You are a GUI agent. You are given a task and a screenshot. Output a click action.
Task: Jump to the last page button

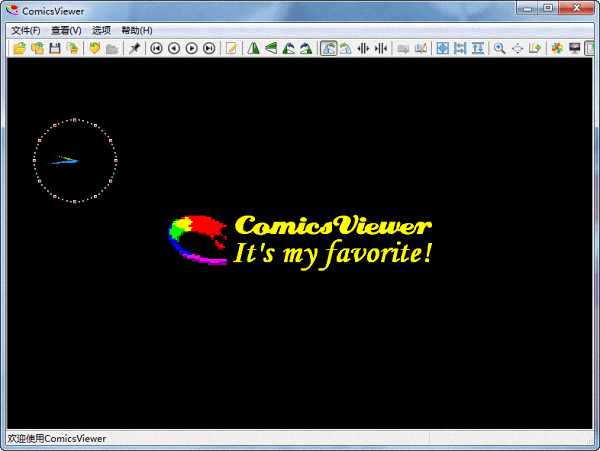tap(209, 48)
